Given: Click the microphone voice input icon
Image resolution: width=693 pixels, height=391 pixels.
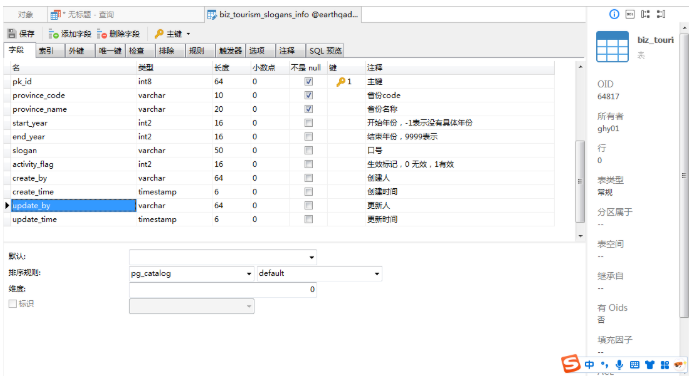Looking at the screenshot, I should pyautogui.click(x=619, y=364).
